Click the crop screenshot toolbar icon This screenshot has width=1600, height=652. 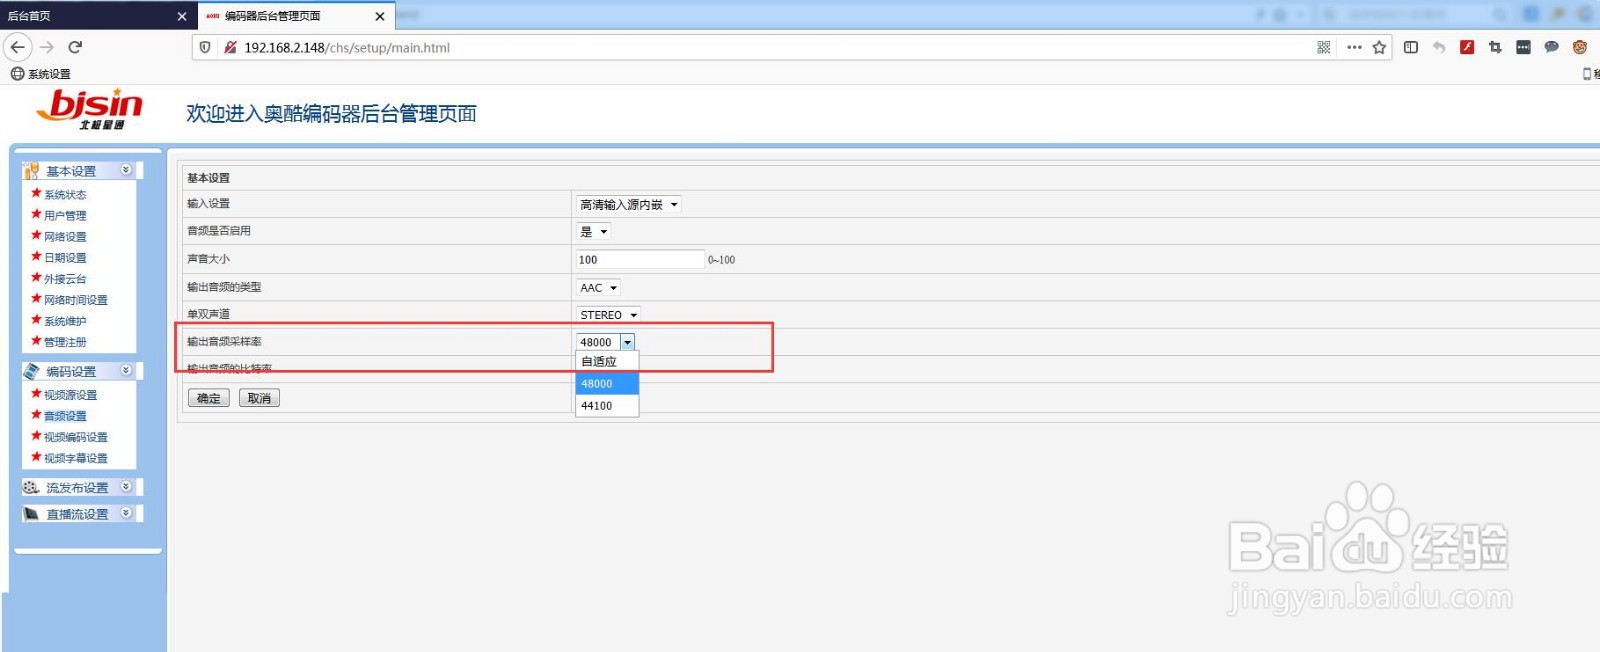(1495, 47)
